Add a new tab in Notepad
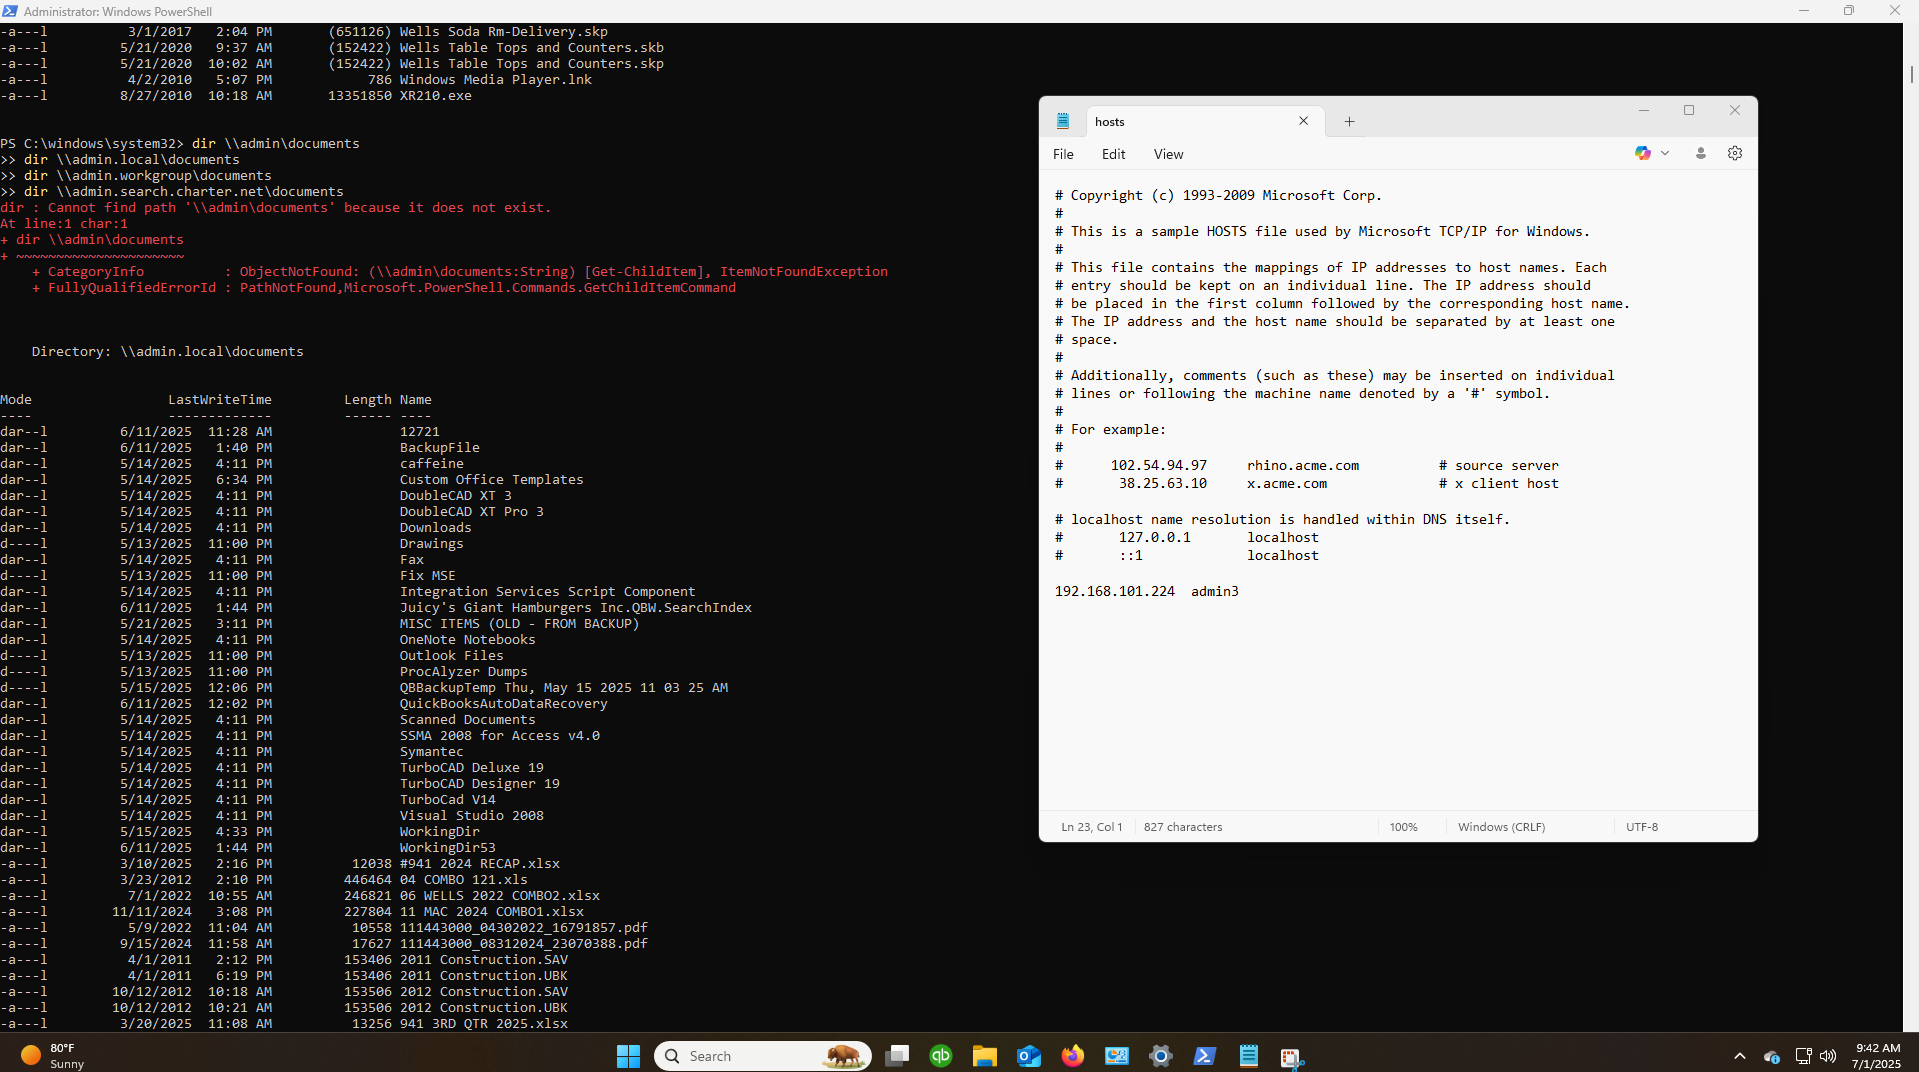The width and height of the screenshot is (1919, 1072). coord(1349,121)
